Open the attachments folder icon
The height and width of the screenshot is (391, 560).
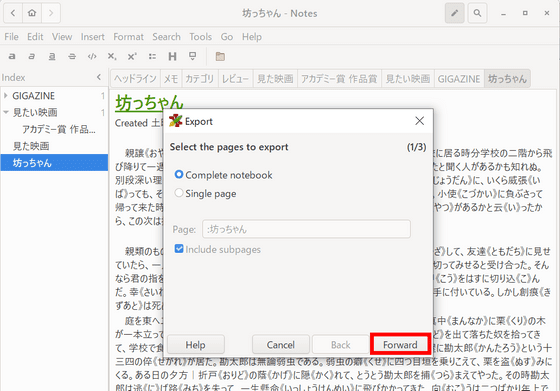click(220, 56)
